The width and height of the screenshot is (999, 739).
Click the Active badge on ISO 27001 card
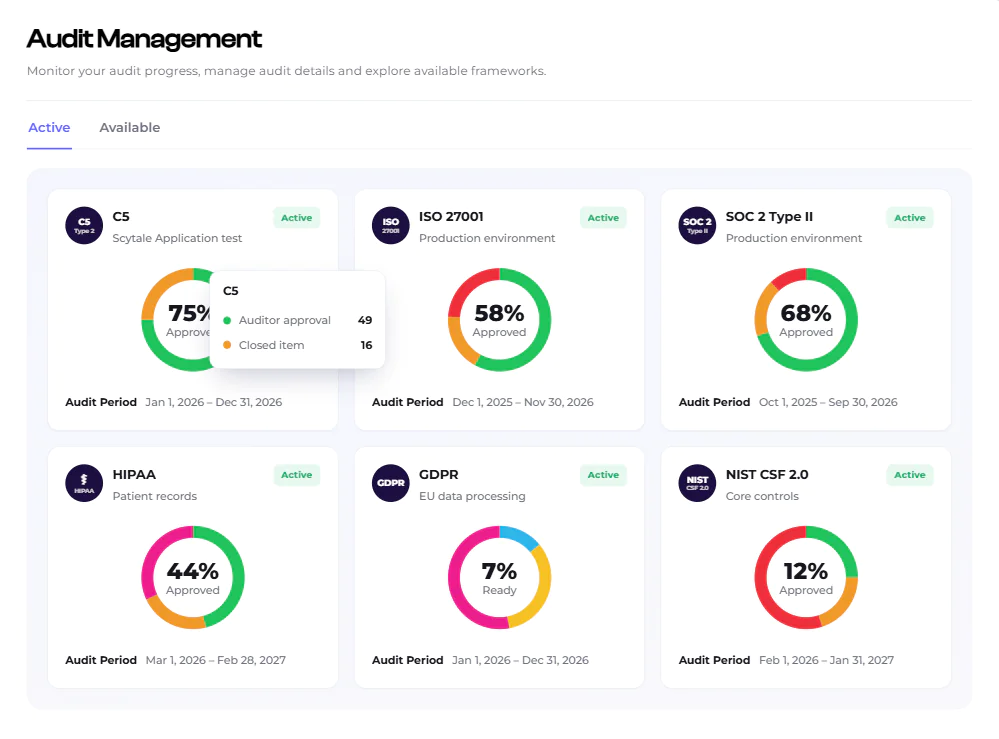pos(603,218)
